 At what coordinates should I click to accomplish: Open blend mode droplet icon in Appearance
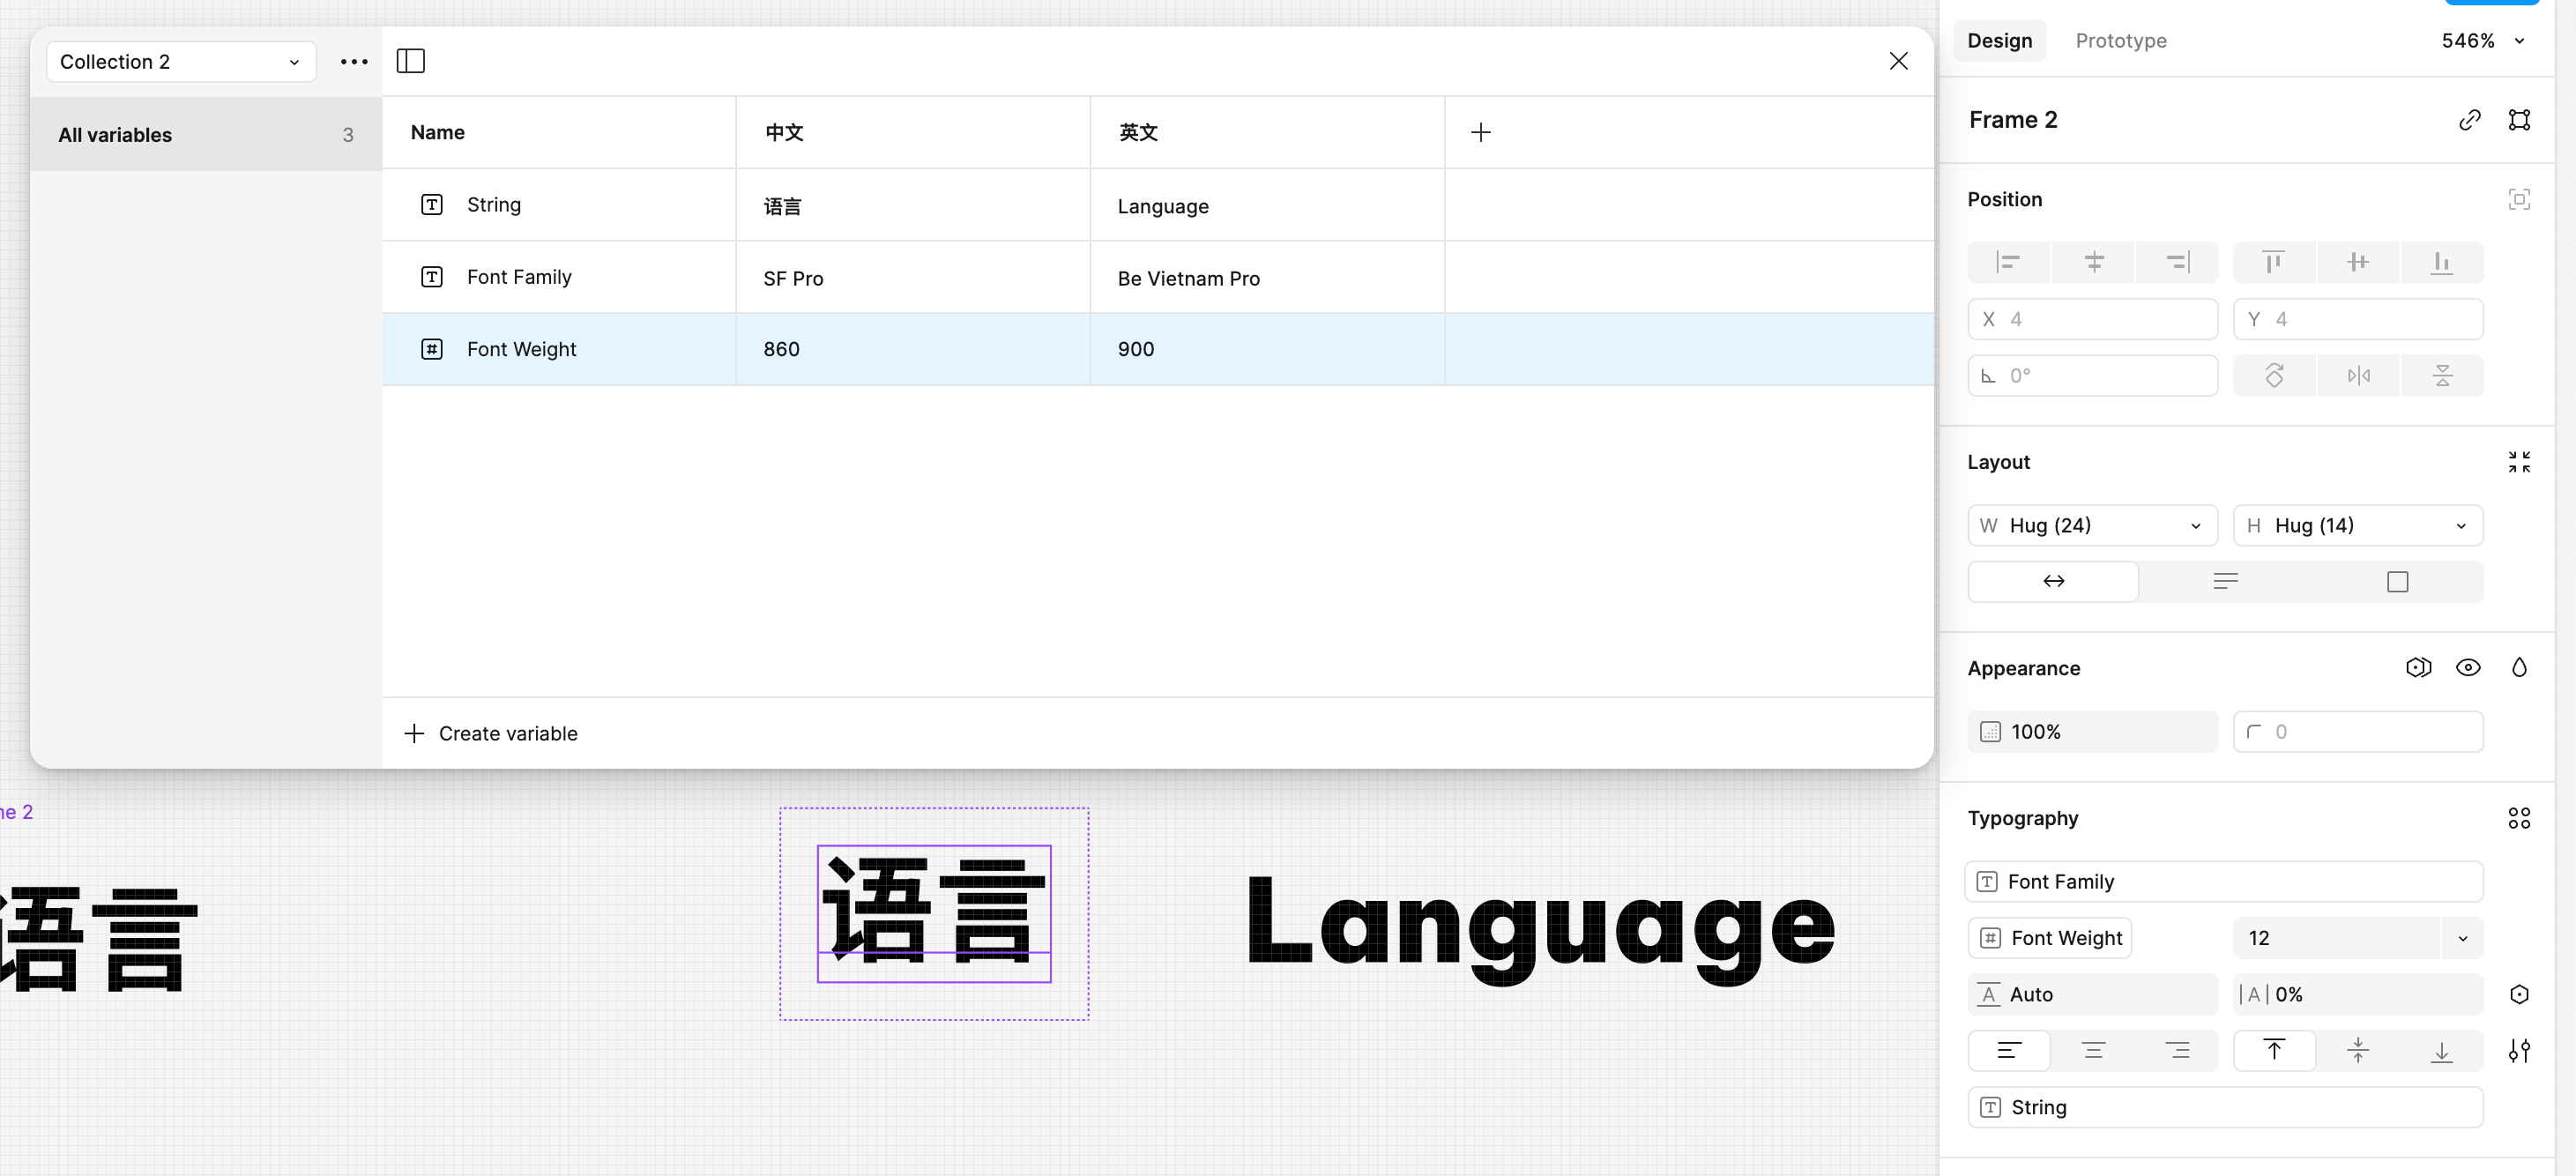pos(2519,668)
